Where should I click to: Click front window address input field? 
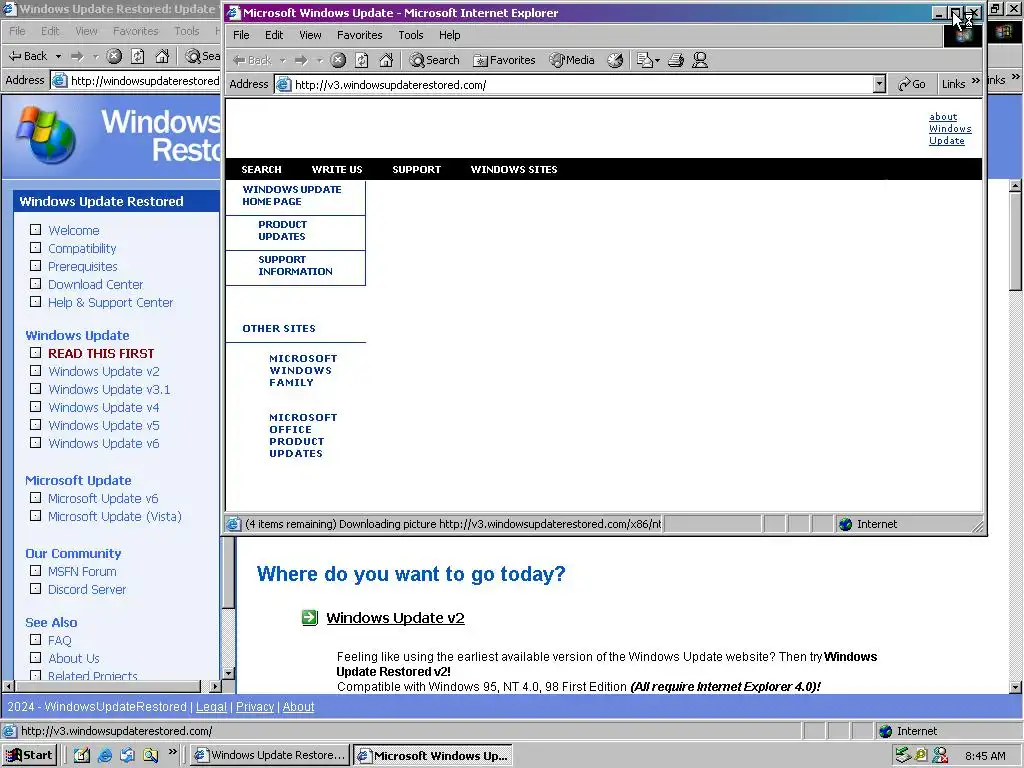[581, 84]
